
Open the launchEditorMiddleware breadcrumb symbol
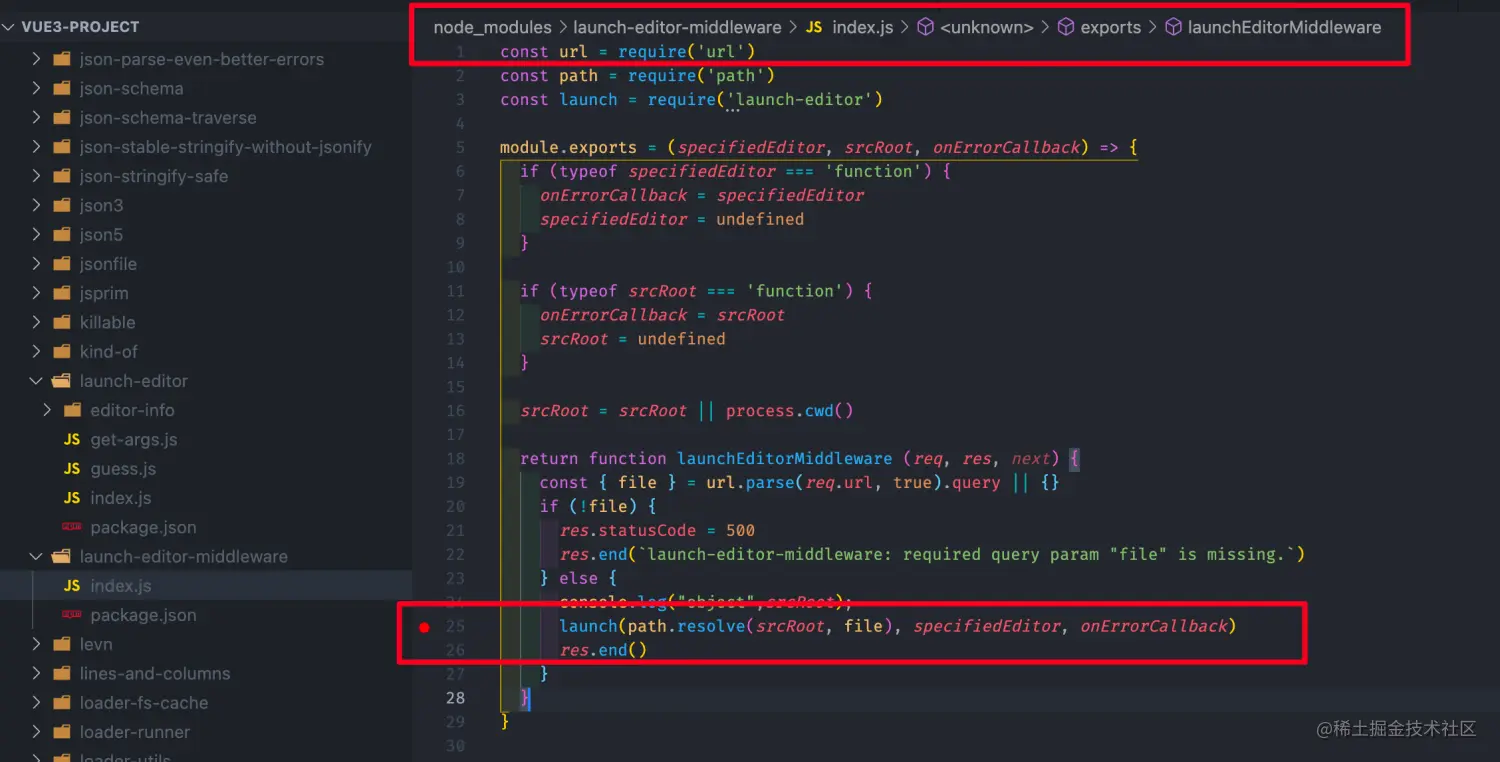tap(1284, 28)
